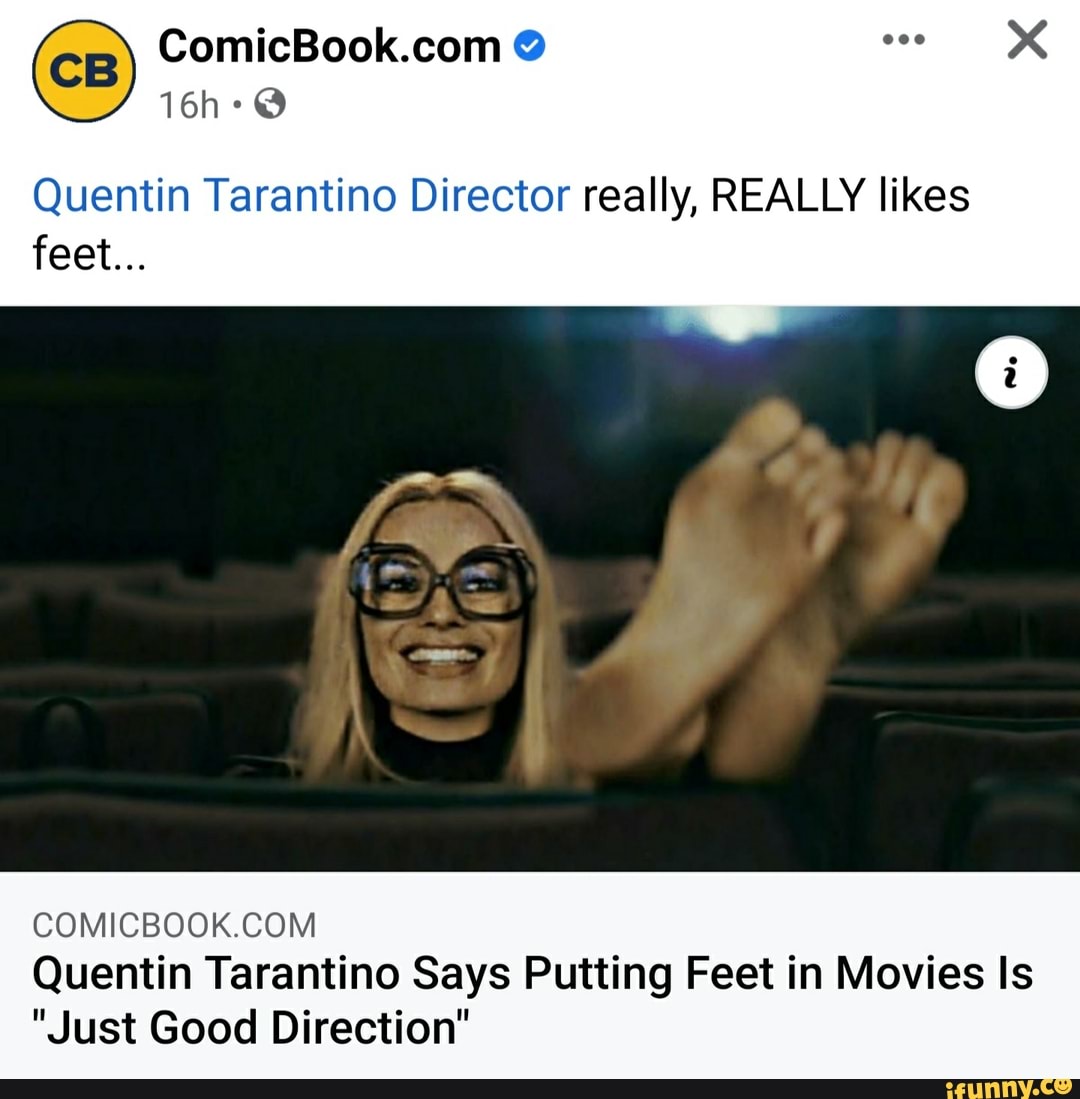
Task: Open the yellow CB profile avatar
Action: (x=84, y=71)
